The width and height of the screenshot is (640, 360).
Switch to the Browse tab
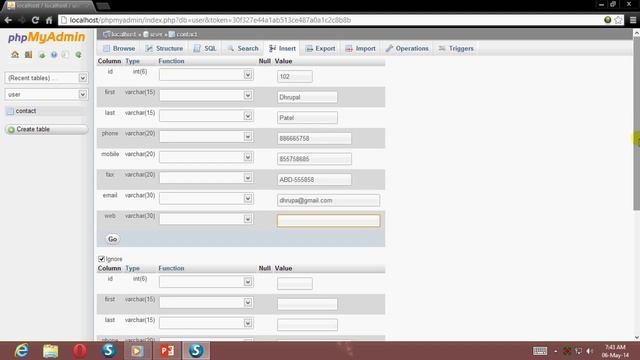119,48
